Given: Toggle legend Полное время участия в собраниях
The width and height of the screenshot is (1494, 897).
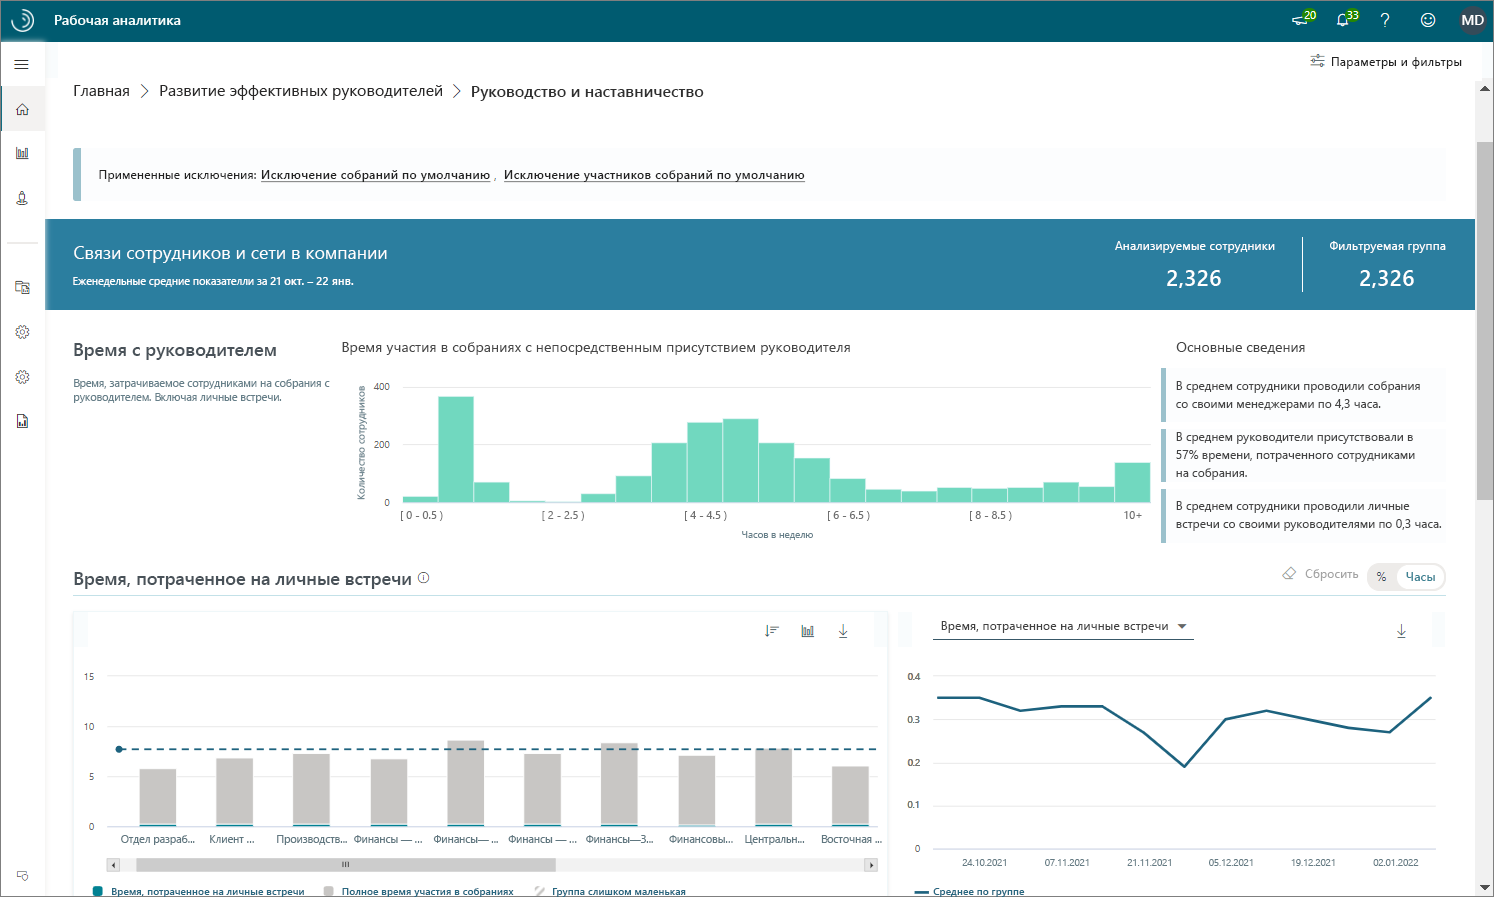Looking at the screenshot, I should tap(418, 891).
